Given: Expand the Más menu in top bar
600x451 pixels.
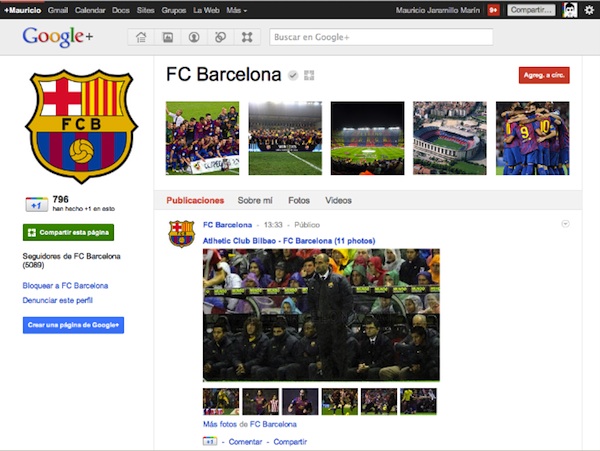Looking at the screenshot, I should coord(236,10).
